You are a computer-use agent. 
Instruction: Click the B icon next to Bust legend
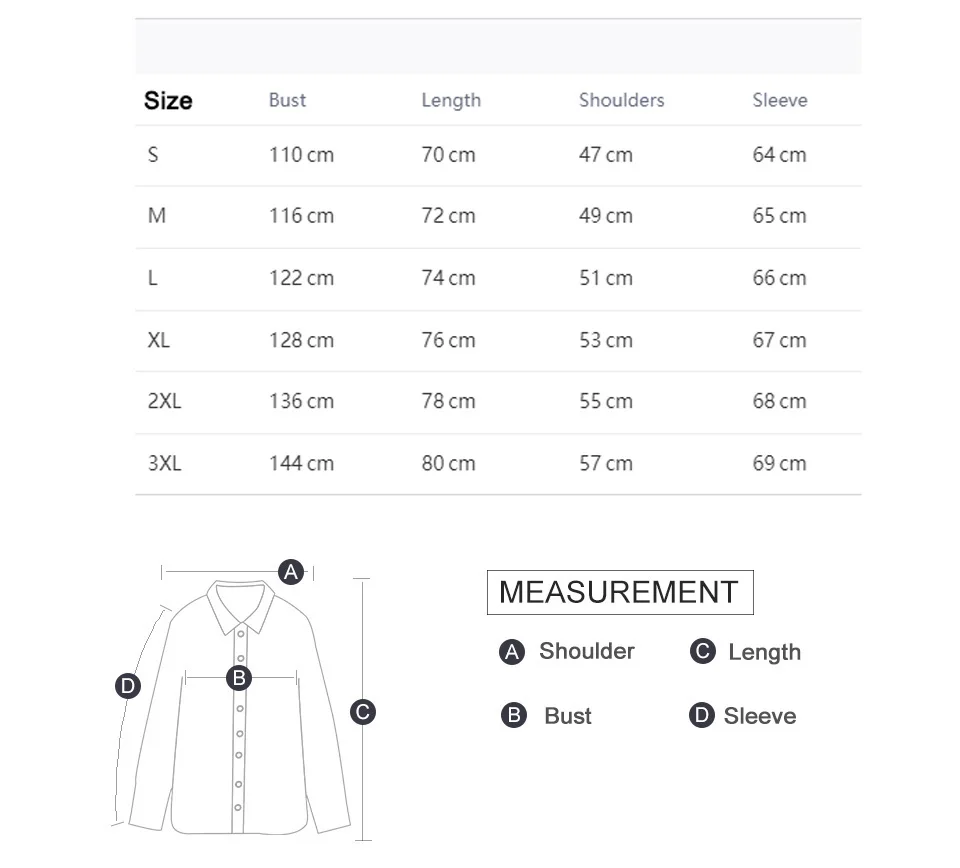(514, 715)
